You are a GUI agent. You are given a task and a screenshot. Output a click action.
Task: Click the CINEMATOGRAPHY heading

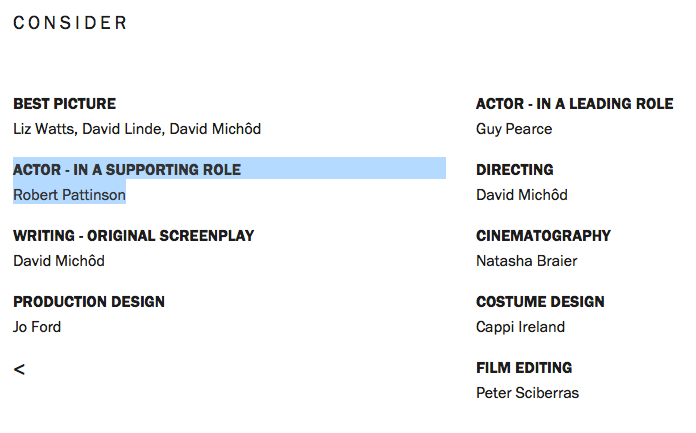tap(544, 235)
